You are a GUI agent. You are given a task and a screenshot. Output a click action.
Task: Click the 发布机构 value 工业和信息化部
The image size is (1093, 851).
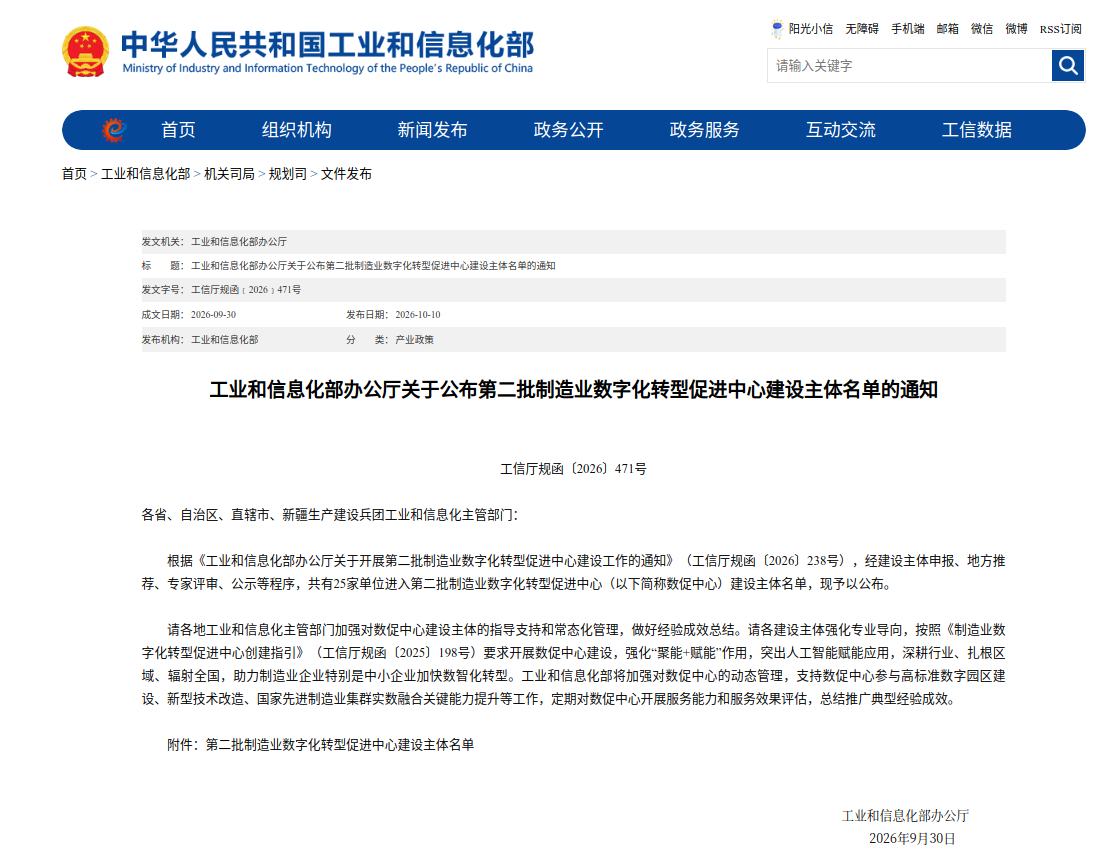pos(224,339)
